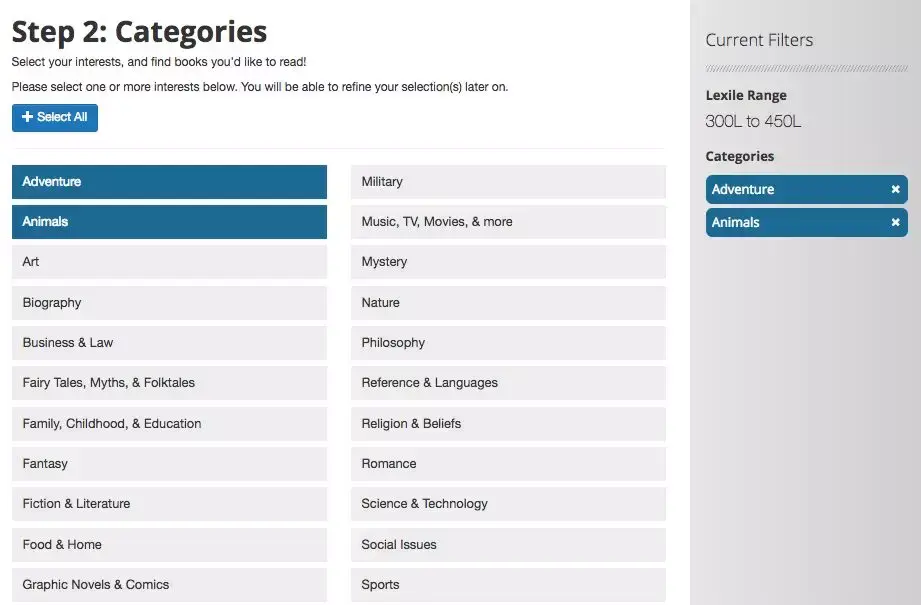The image size is (921, 605).
Task: Pick the Business & Law category
Action: tap(169, 343)
